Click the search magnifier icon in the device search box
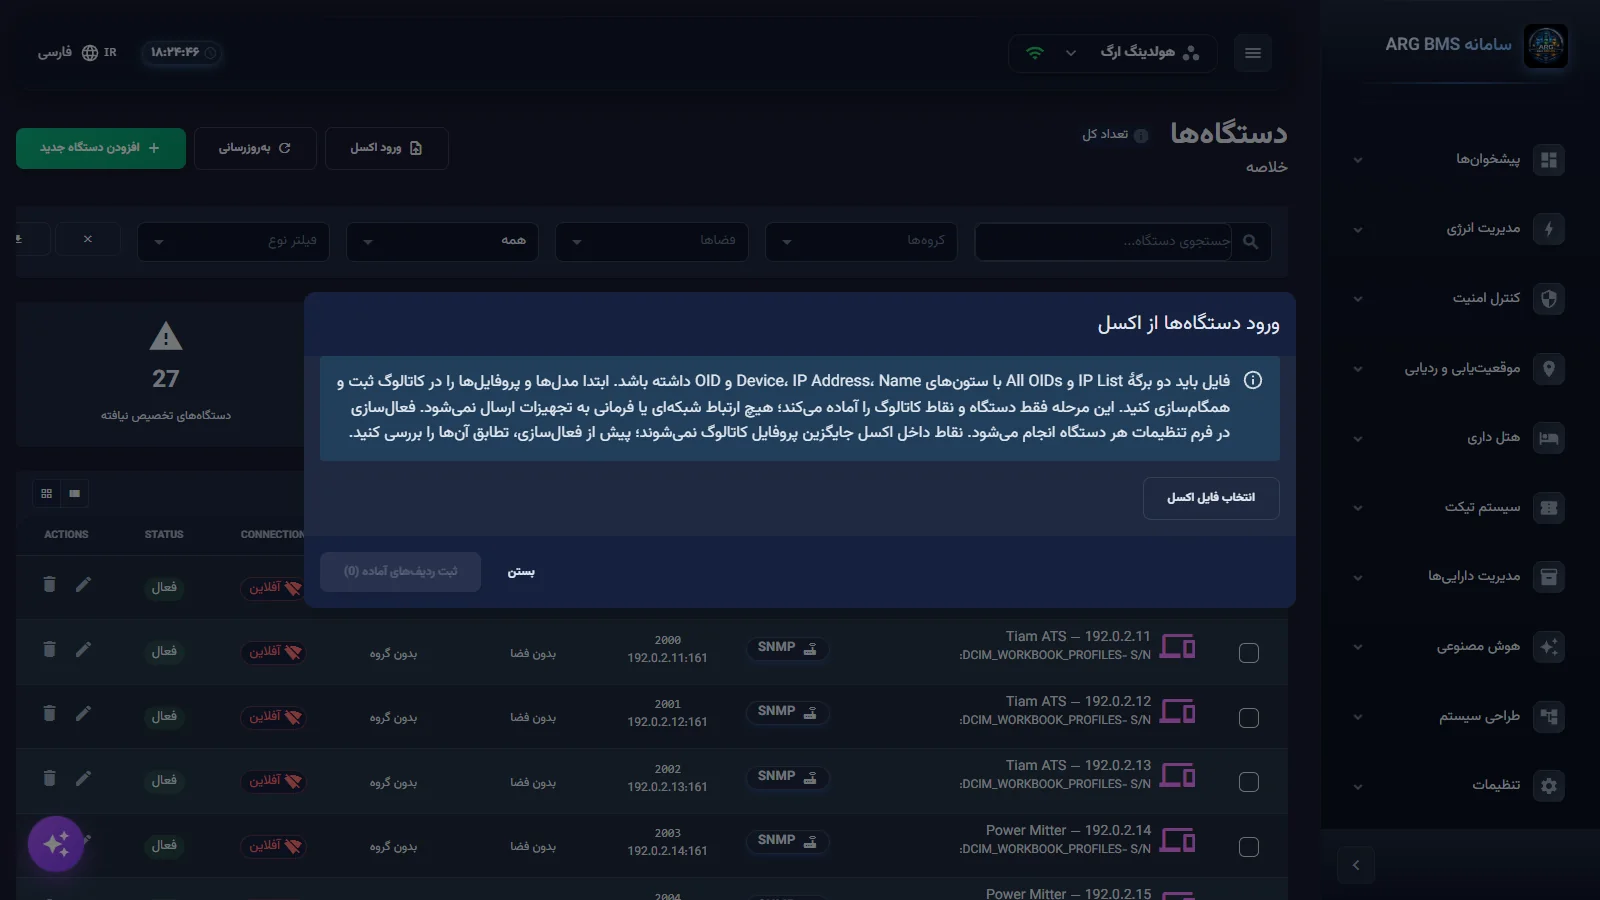This screenshot has width=1600, height=900. 1250,242
